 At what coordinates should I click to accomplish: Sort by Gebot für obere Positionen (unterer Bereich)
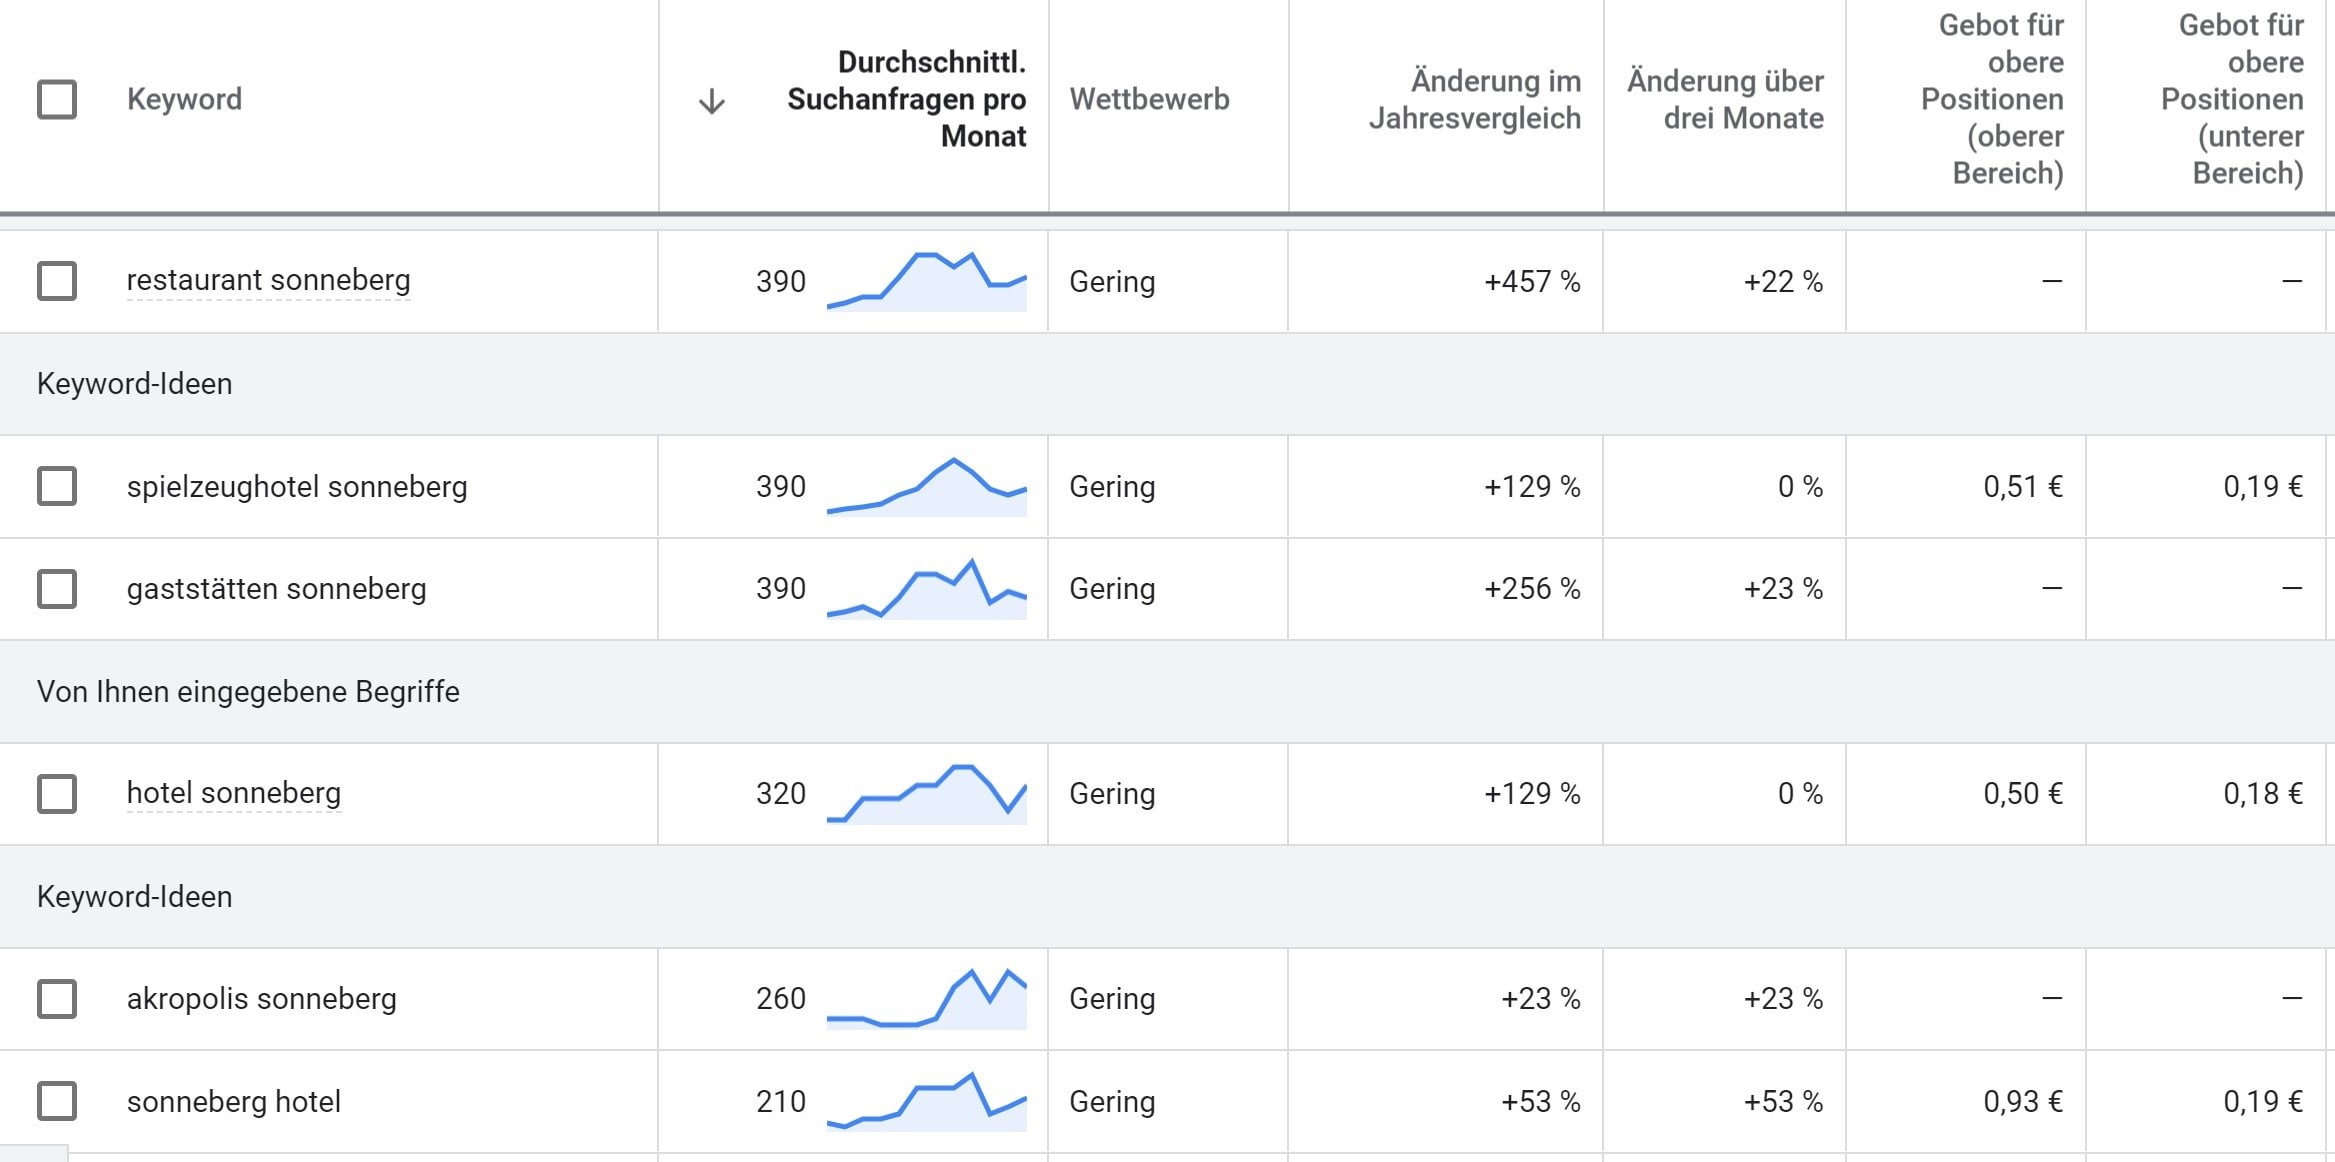click(x=2232, y=99)
